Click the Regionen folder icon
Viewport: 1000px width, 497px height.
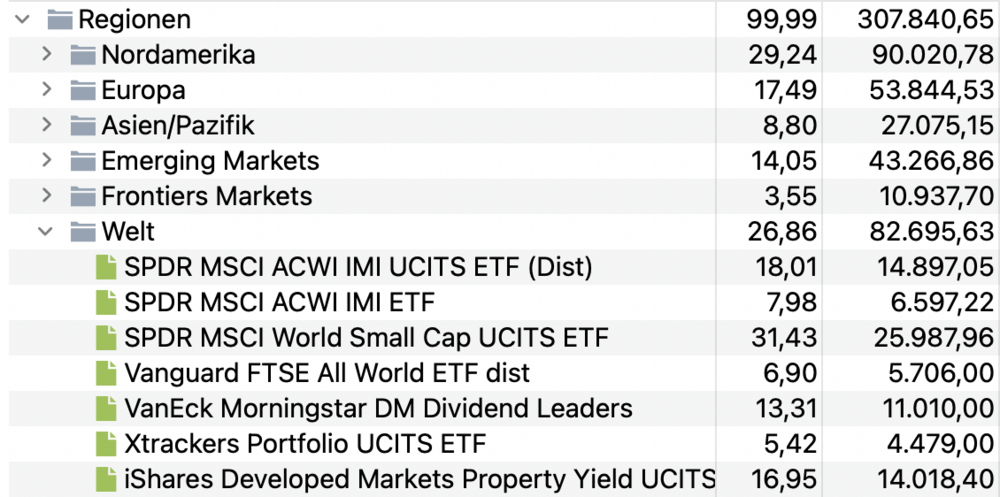[61, 19]
